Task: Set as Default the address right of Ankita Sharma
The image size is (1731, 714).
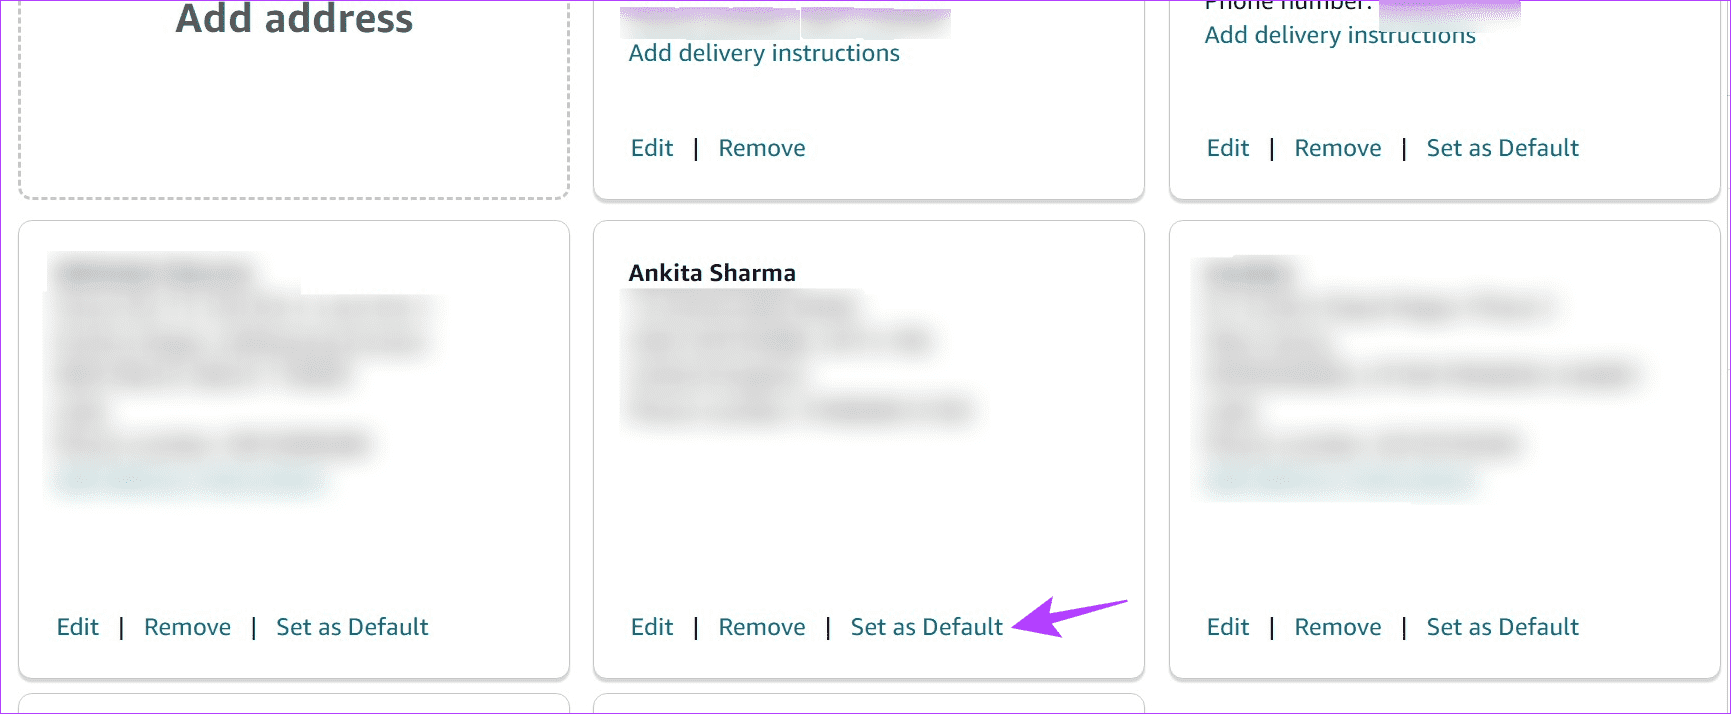Action: click(1503, 627)
